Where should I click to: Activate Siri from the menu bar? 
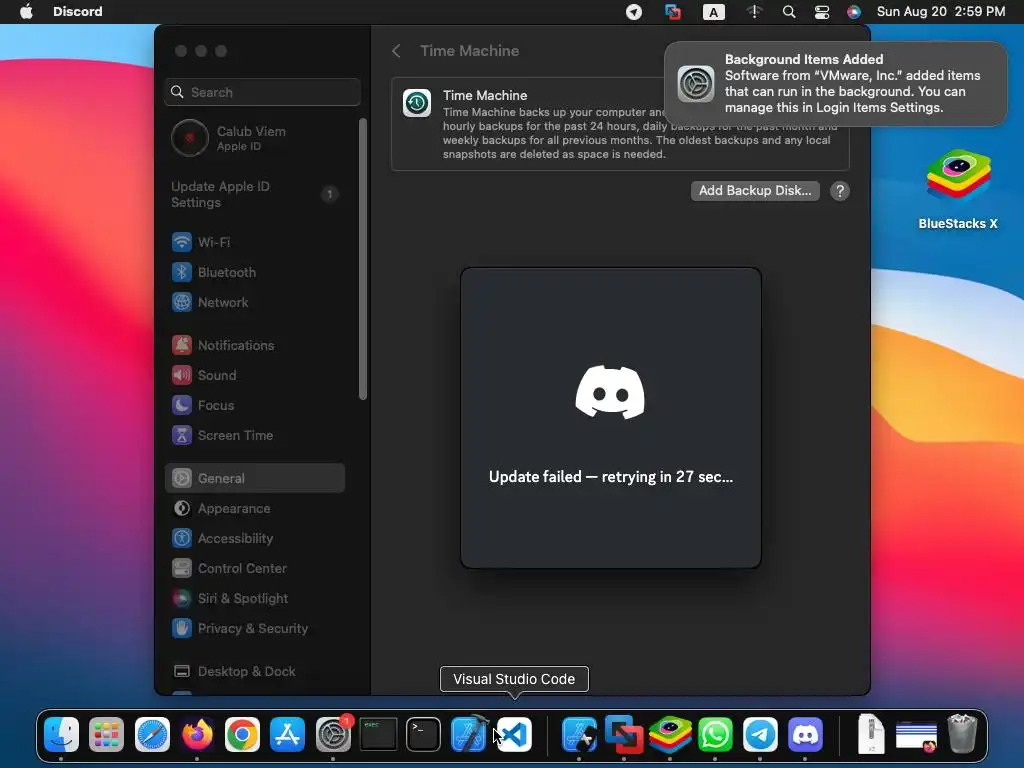click(854, 12)
